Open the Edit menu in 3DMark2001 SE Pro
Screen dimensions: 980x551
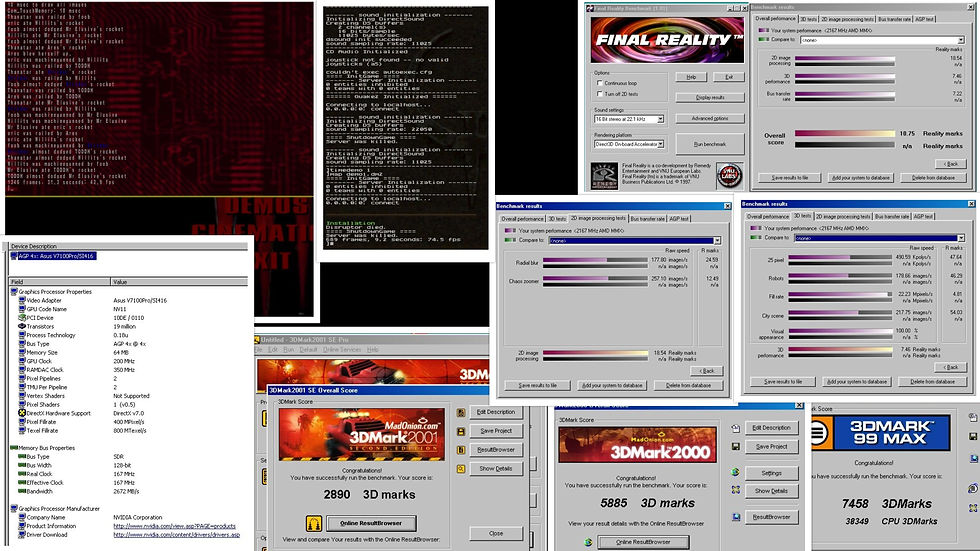272,350
